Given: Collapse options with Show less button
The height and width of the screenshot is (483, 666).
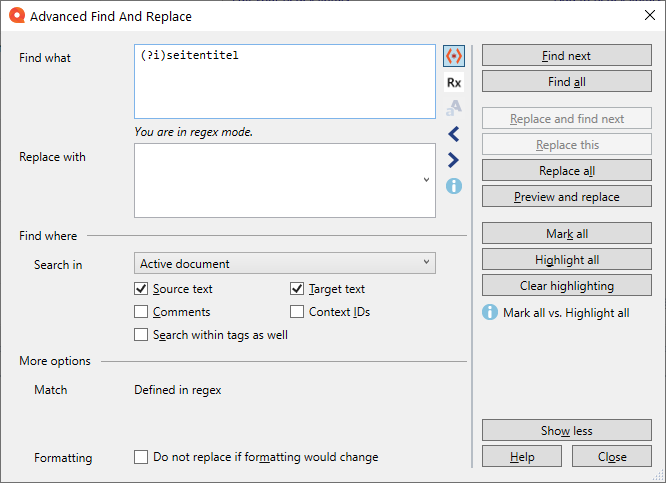Looking at the screenshot, I should [x=567, y=431].
